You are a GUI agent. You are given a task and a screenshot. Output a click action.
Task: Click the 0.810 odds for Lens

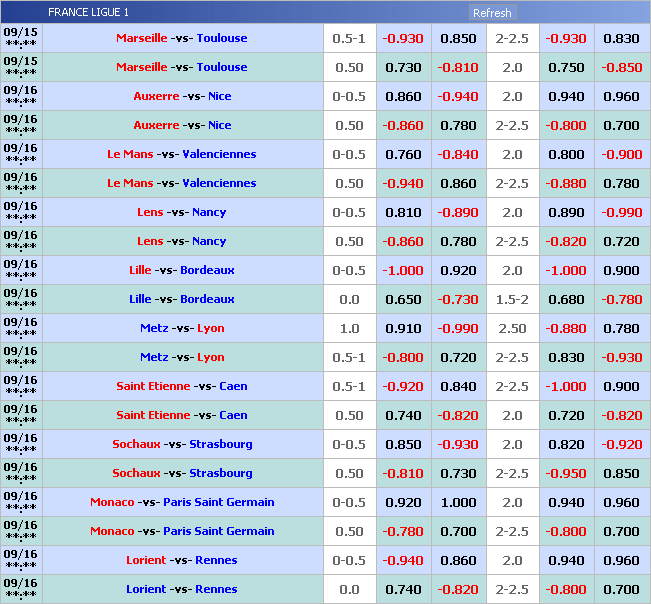pos(403,212)
